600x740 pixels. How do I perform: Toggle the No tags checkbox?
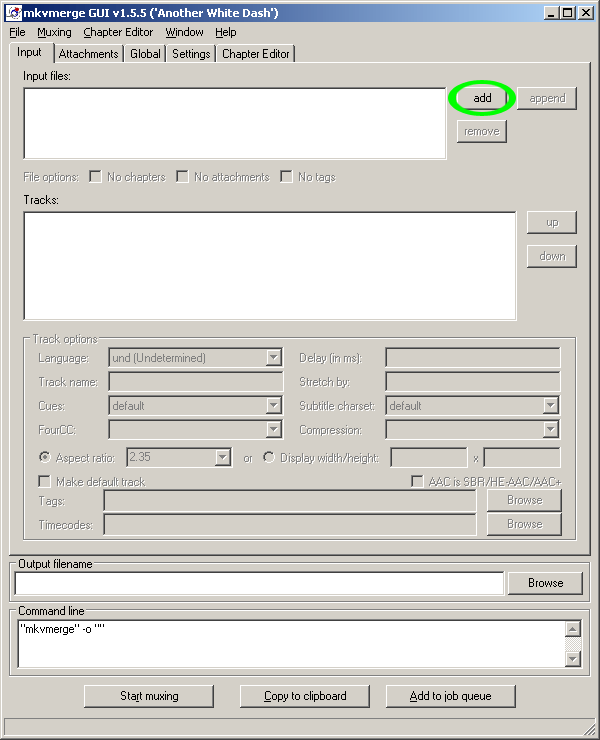(x=286, y=177)
